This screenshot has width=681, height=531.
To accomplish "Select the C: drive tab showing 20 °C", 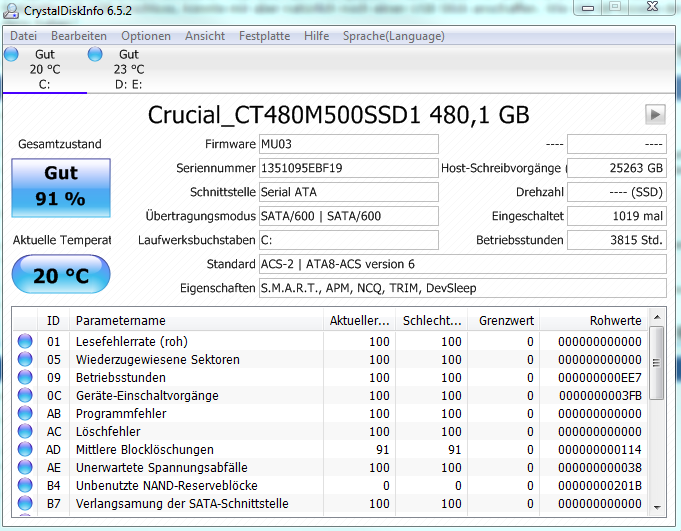I will tap(45, 69).
